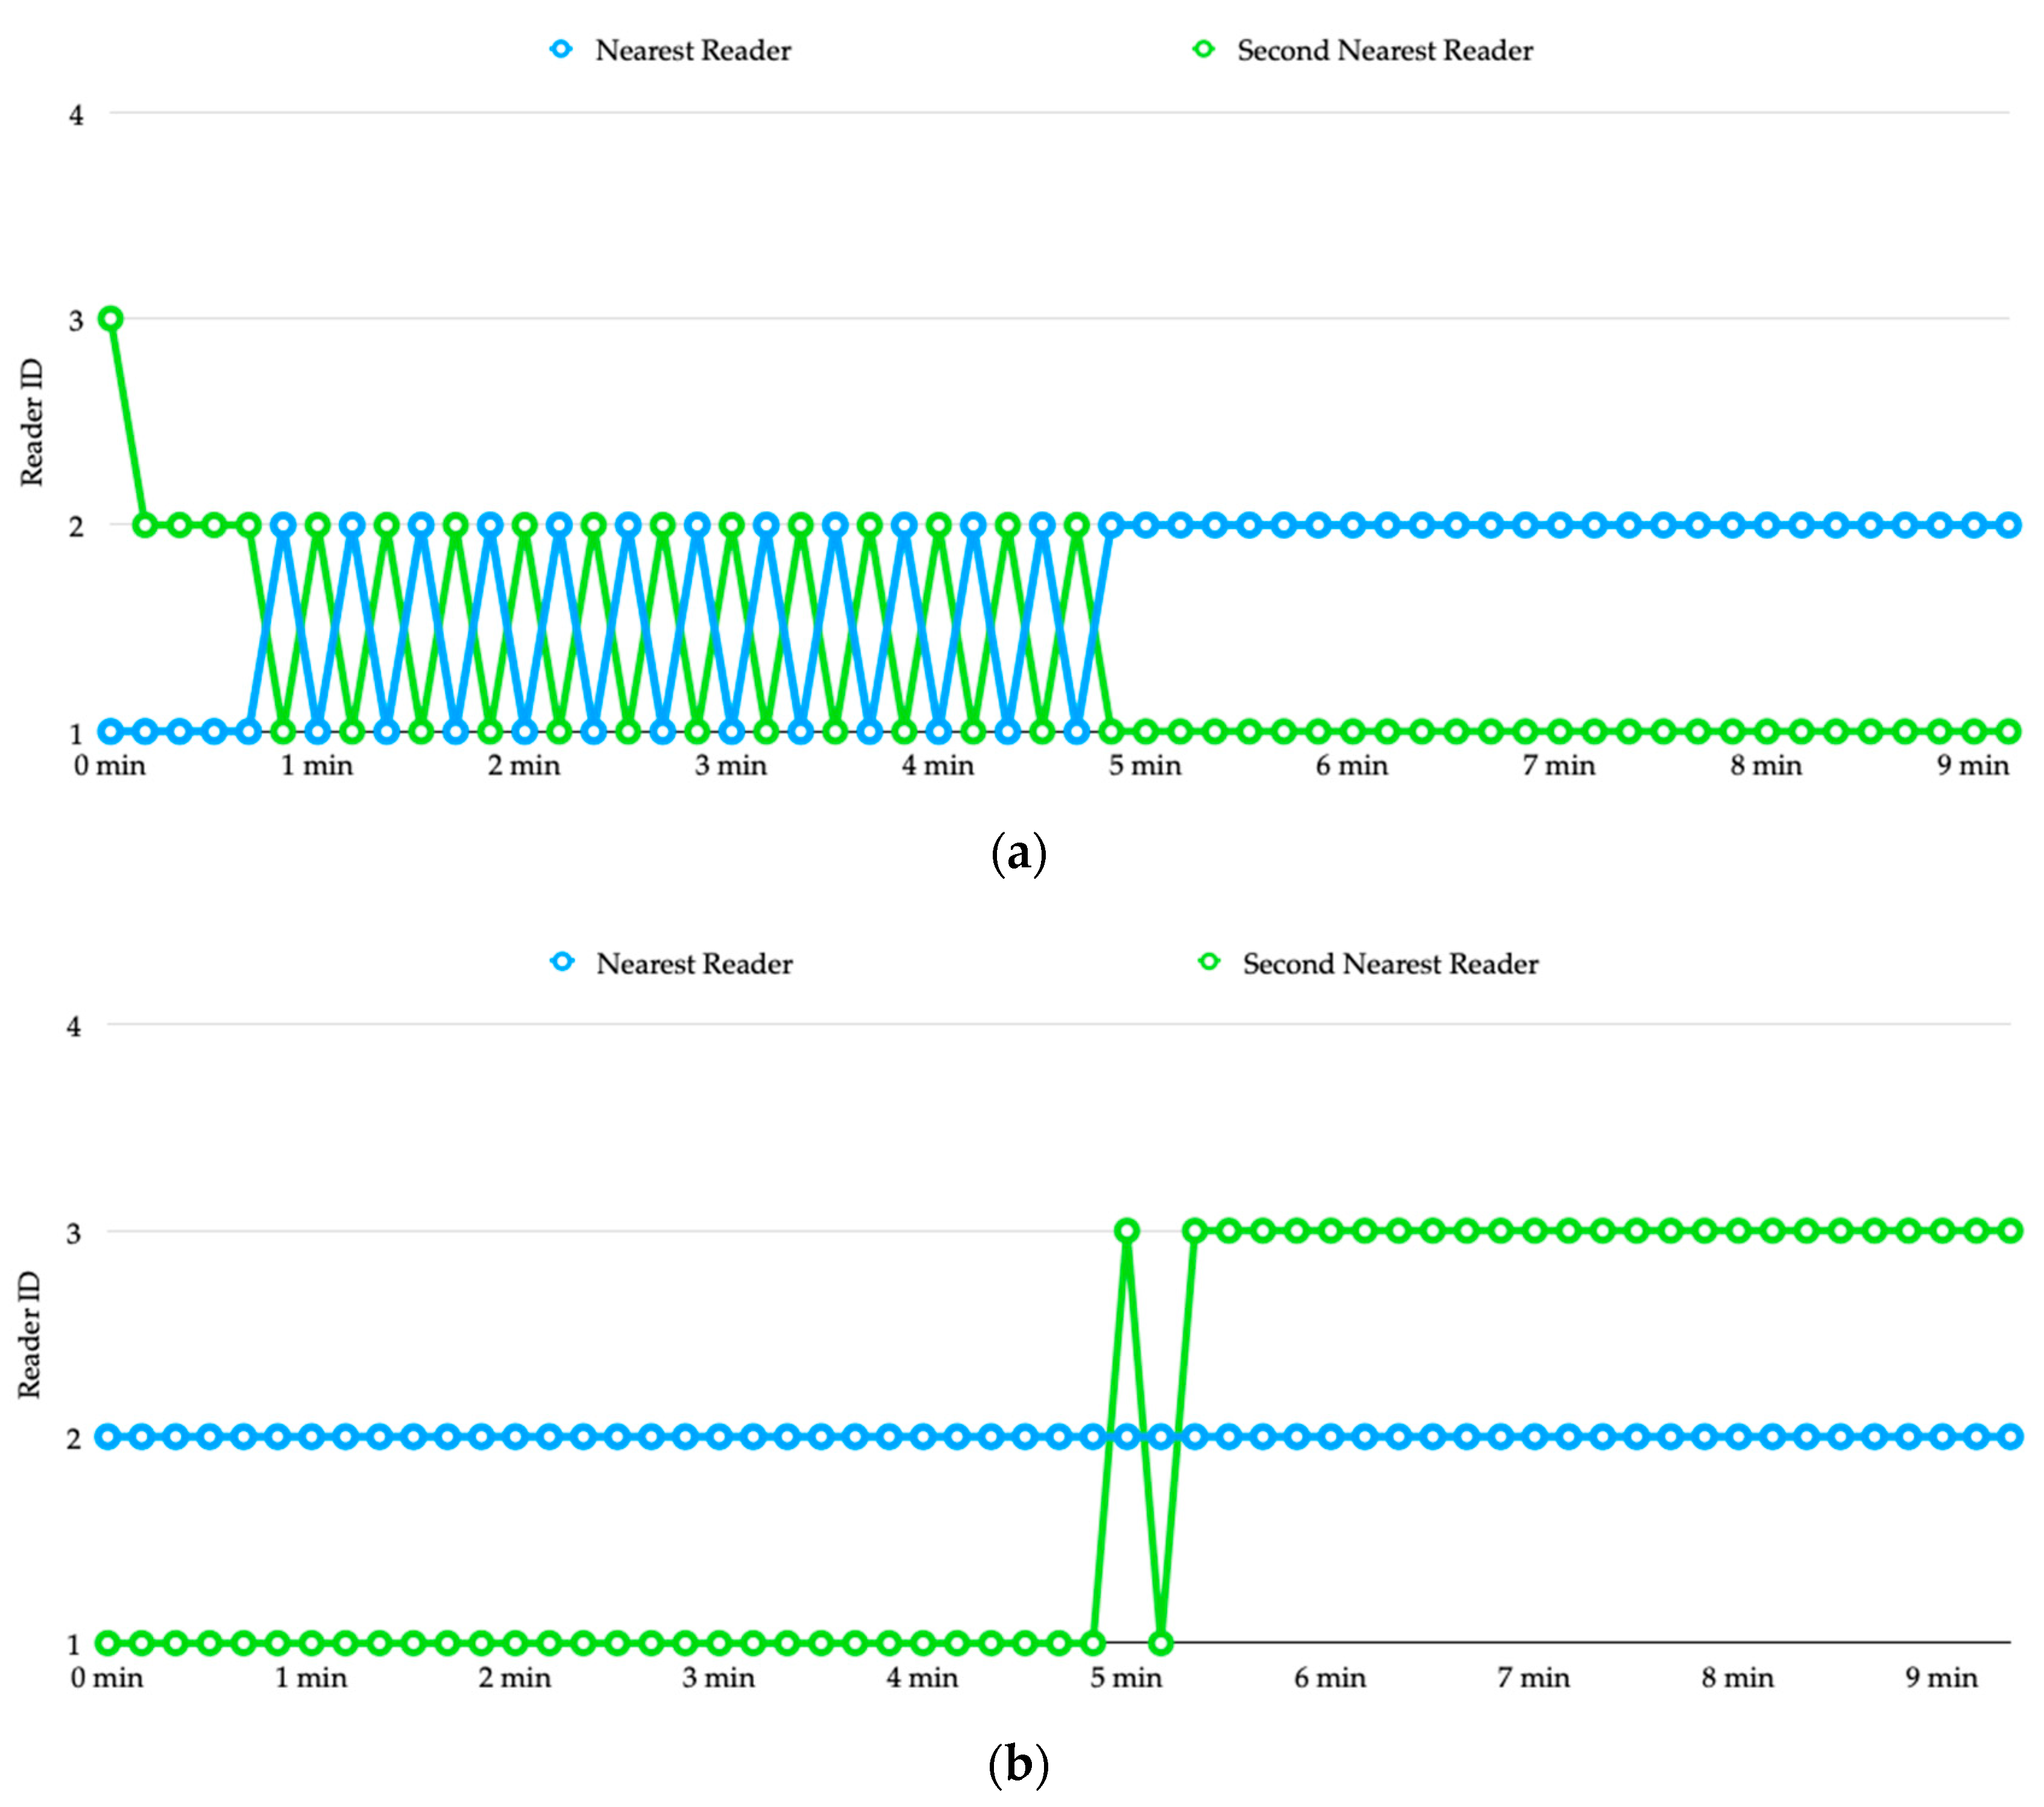Click Second Nearest Reader legend marker in chart (a)
This screenshot has width=2044, height=1807.
(x=1204, y=49)
